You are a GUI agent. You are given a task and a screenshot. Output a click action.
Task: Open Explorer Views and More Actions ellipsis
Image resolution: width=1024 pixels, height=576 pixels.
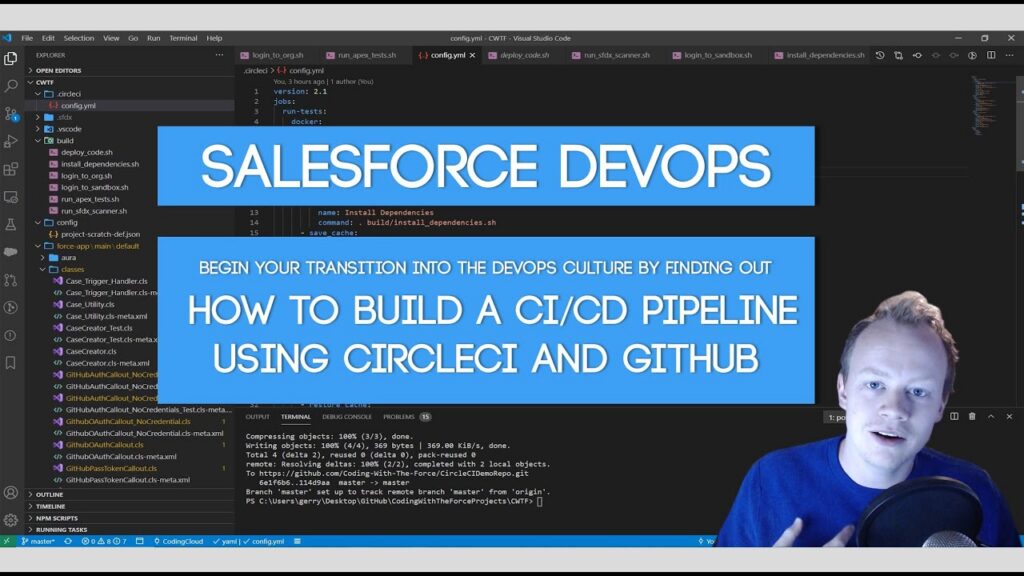coord(219,56)
